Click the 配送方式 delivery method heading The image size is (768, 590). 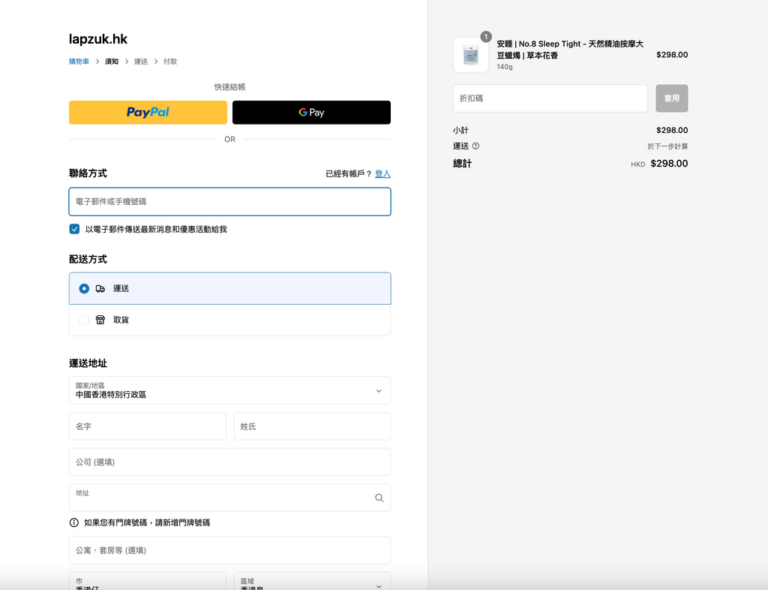(x=88, y=259)
